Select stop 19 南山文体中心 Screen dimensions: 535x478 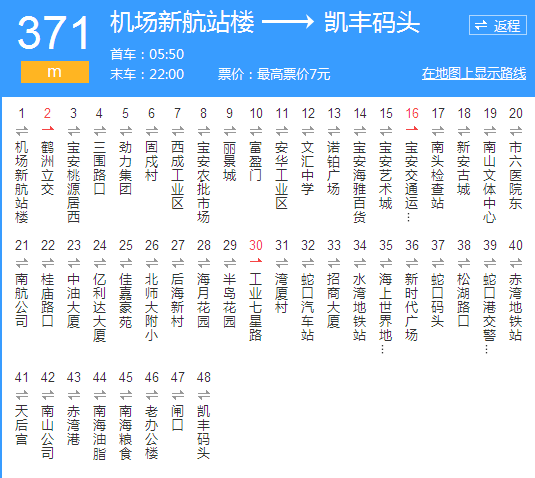pyautogui.click(x=490, y=182)
